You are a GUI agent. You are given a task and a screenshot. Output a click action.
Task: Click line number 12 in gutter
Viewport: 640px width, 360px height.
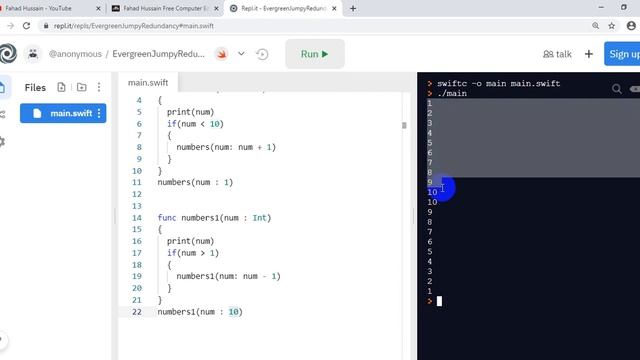click(137, 194)
